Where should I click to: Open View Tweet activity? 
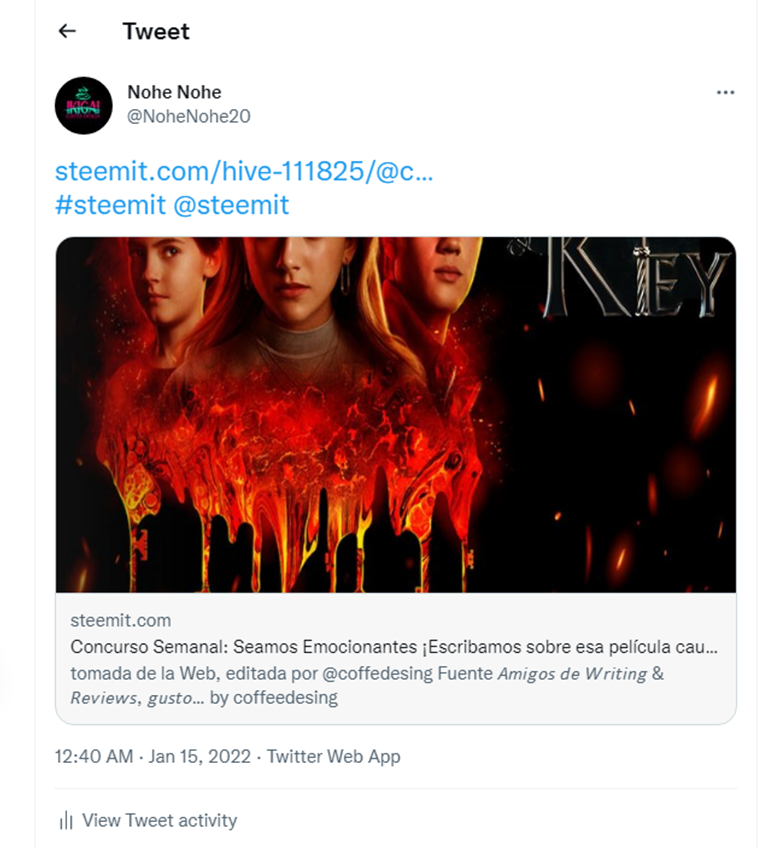(160, 820)
